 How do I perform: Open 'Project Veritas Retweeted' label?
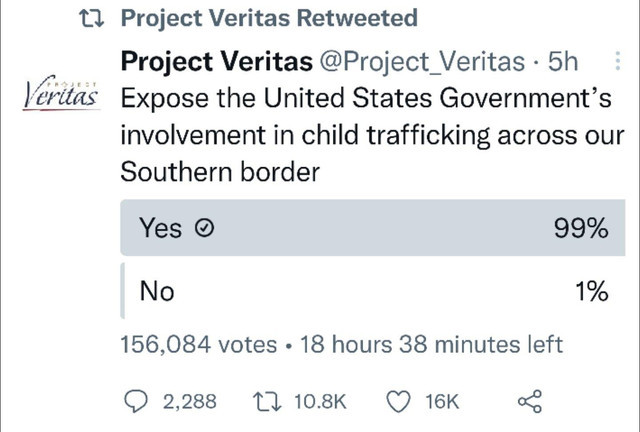[x=269, y=18]
